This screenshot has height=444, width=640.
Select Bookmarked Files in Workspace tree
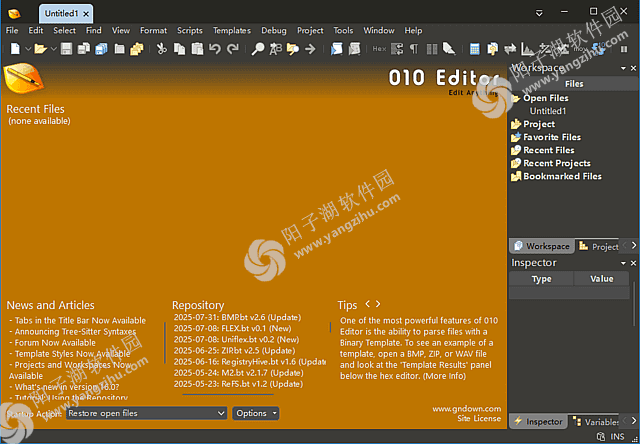tap(562, 176)
